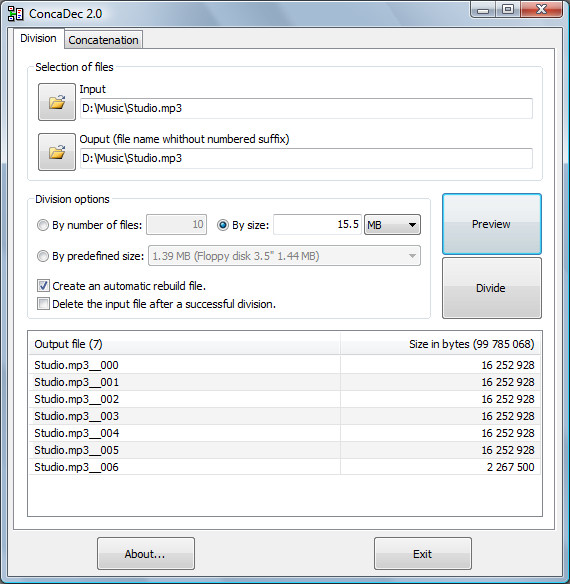570x584 pixels.
Task: Click the ConcaDec app icon in title bar
Action: pos(15,14)
